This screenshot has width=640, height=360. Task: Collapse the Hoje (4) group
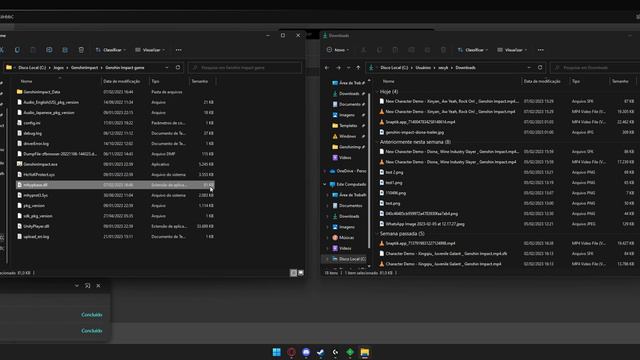pyautogui.click(x=377, y=92)
